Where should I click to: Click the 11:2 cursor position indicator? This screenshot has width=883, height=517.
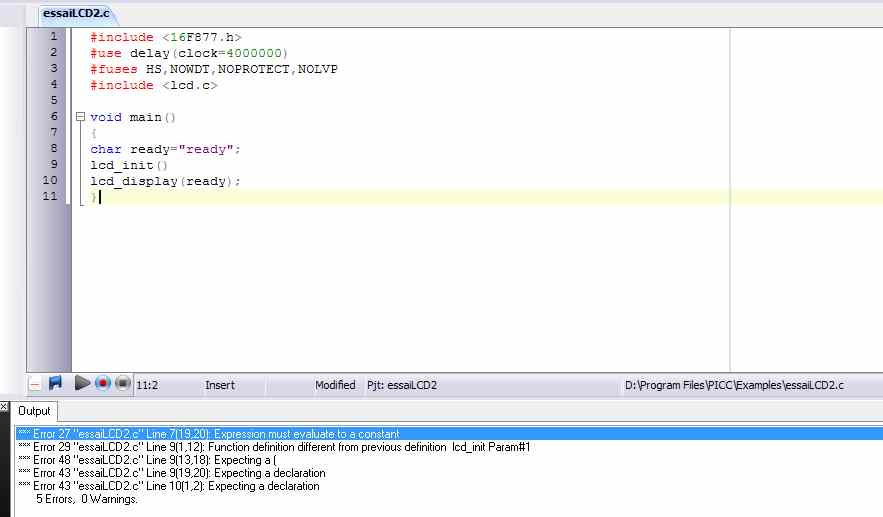click(x=148, y=385)
